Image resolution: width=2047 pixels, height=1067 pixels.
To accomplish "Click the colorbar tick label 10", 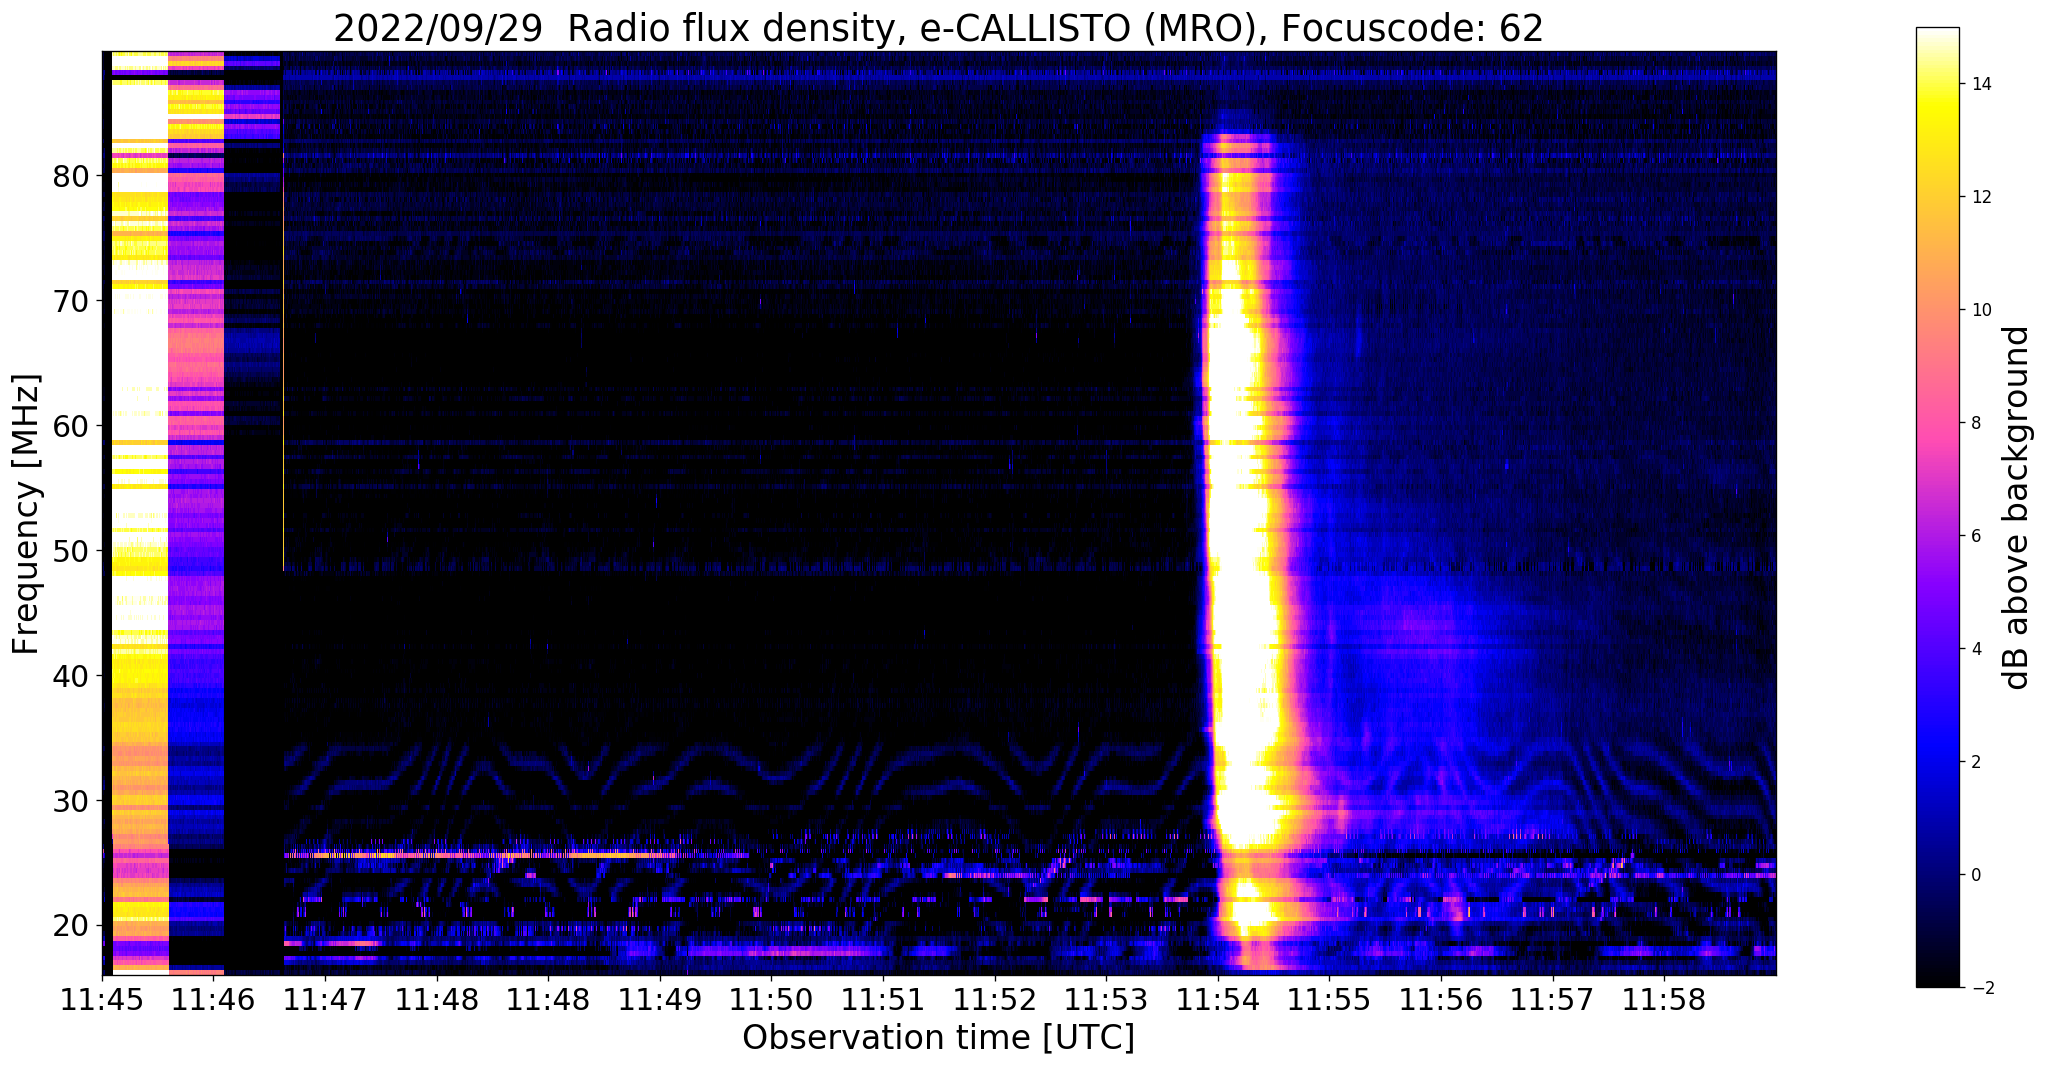I will pos(1980,310).
